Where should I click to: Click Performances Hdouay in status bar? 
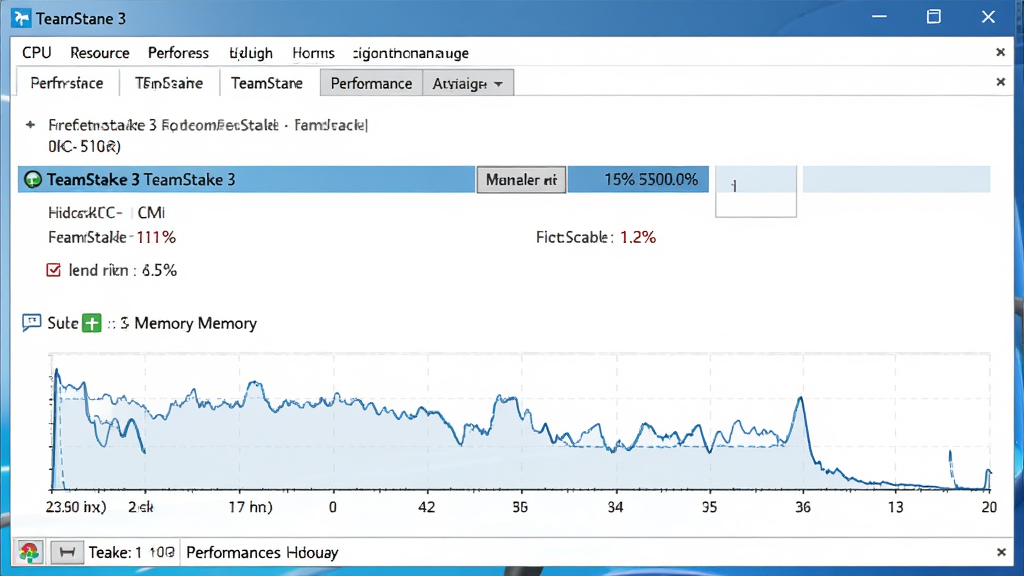point(262,552)
